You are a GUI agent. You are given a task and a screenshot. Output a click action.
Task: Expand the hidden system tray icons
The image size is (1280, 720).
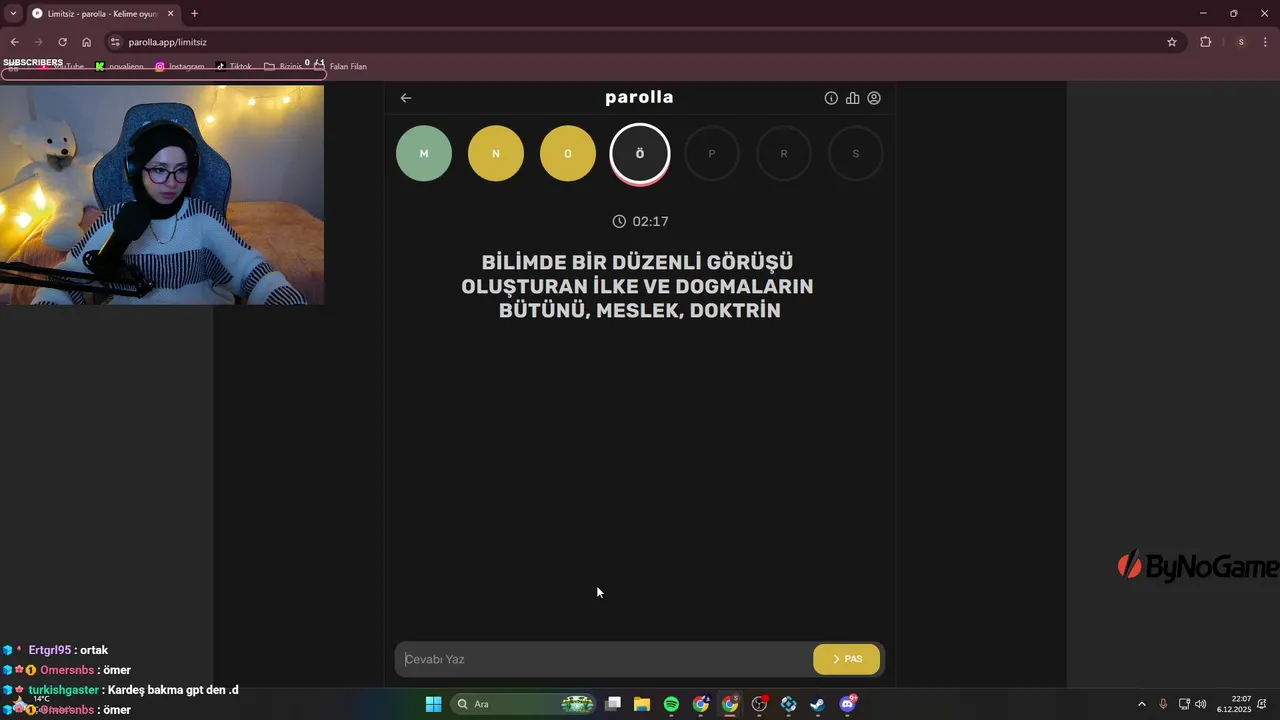(x=1142, y=704)
